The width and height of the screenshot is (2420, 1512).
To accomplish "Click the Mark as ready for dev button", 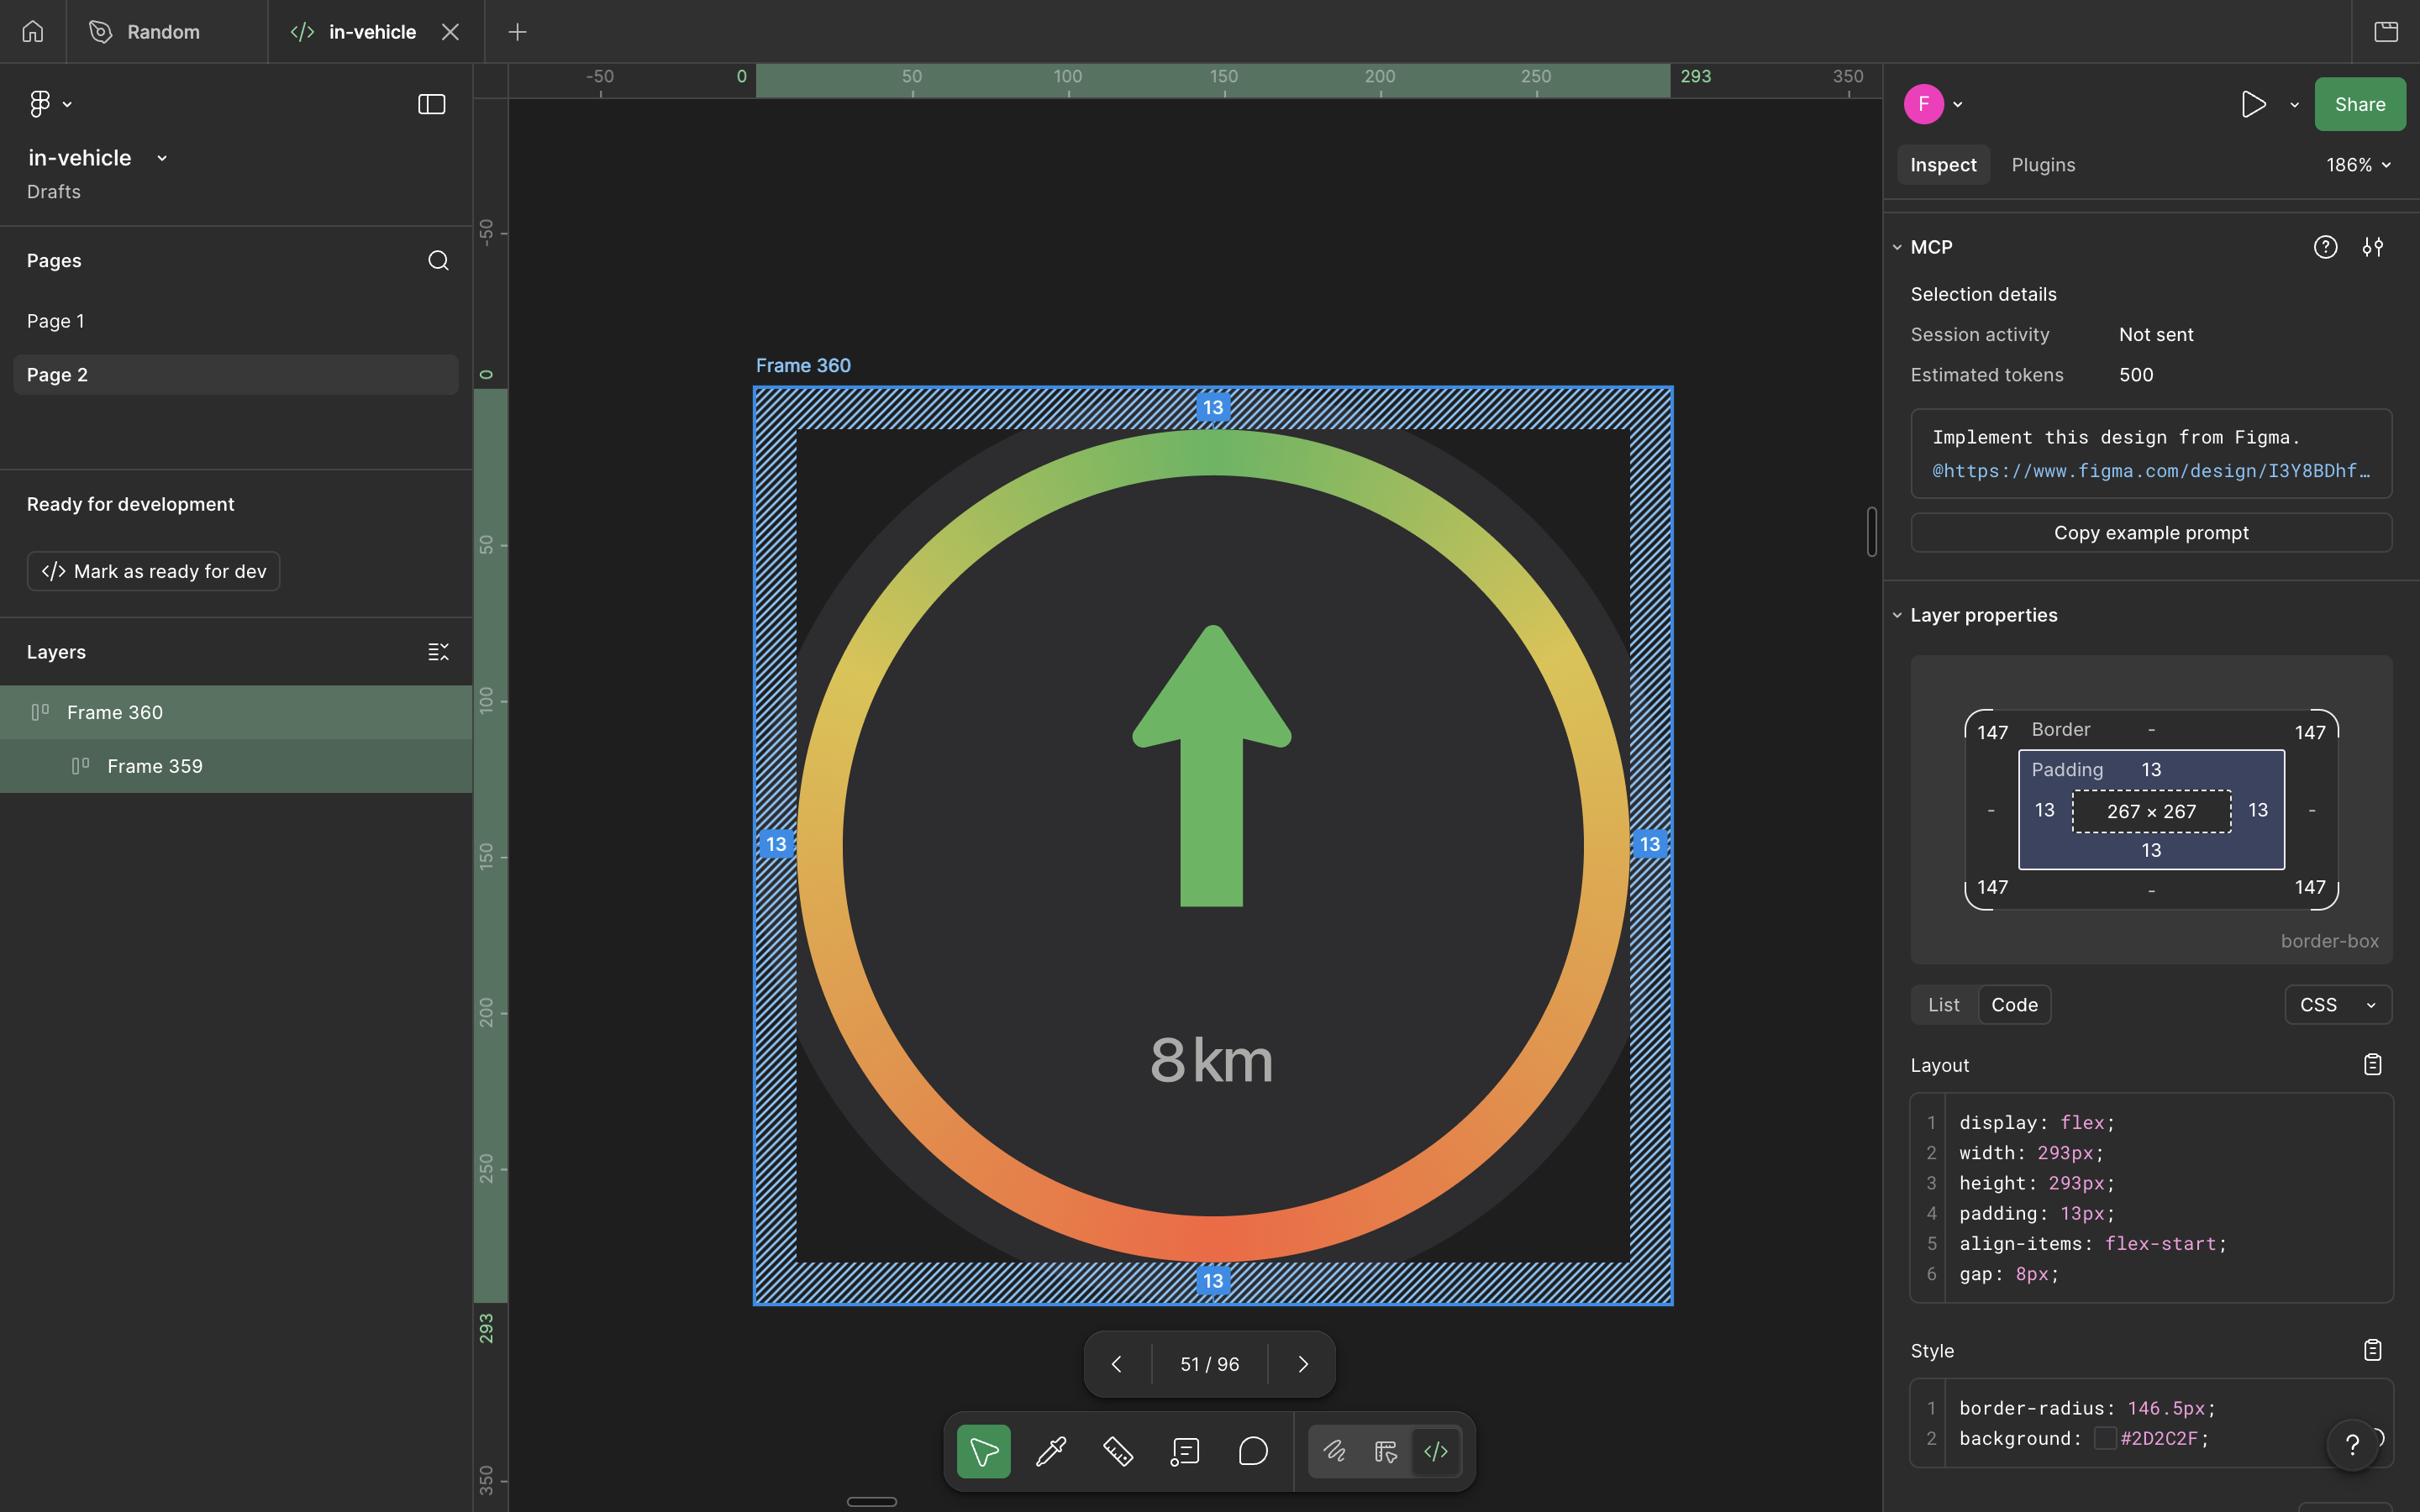I will coord(153,571).
